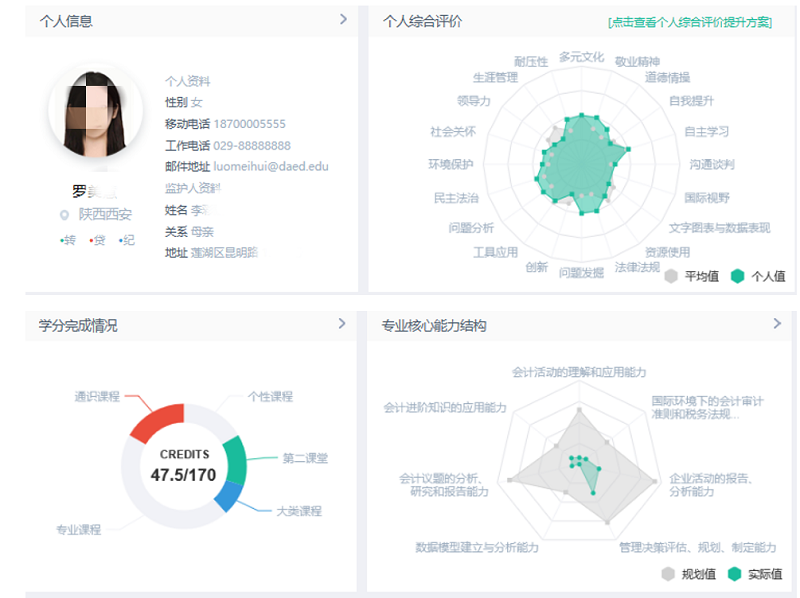Screen dimensions: 800x598
Task: Click the green-dot 转 tag
Action: pos(68,240)
